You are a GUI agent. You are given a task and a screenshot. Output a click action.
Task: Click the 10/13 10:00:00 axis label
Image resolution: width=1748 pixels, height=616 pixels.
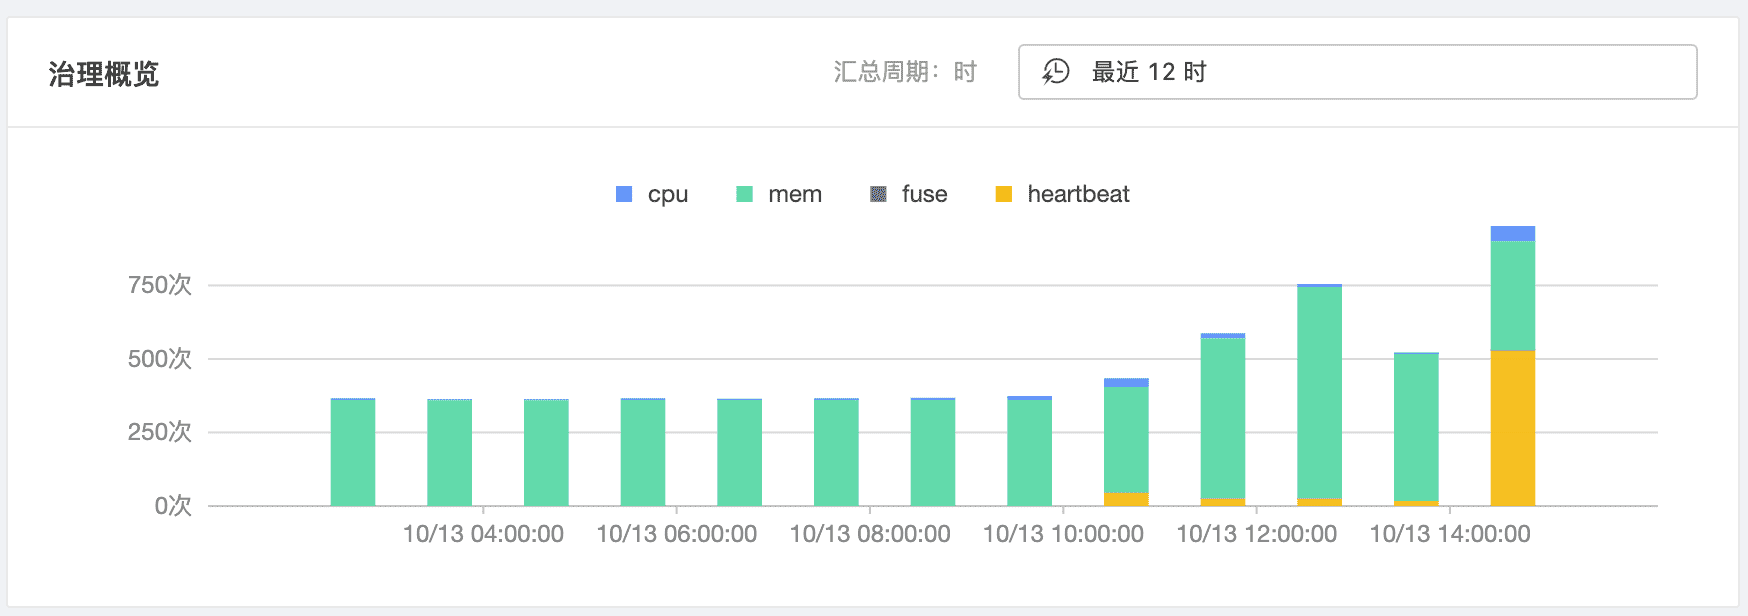1063,534
